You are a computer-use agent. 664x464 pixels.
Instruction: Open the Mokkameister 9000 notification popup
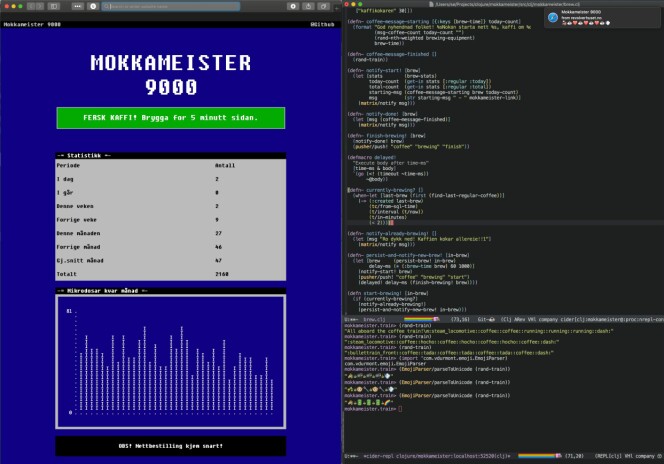[x=602, y=17]
